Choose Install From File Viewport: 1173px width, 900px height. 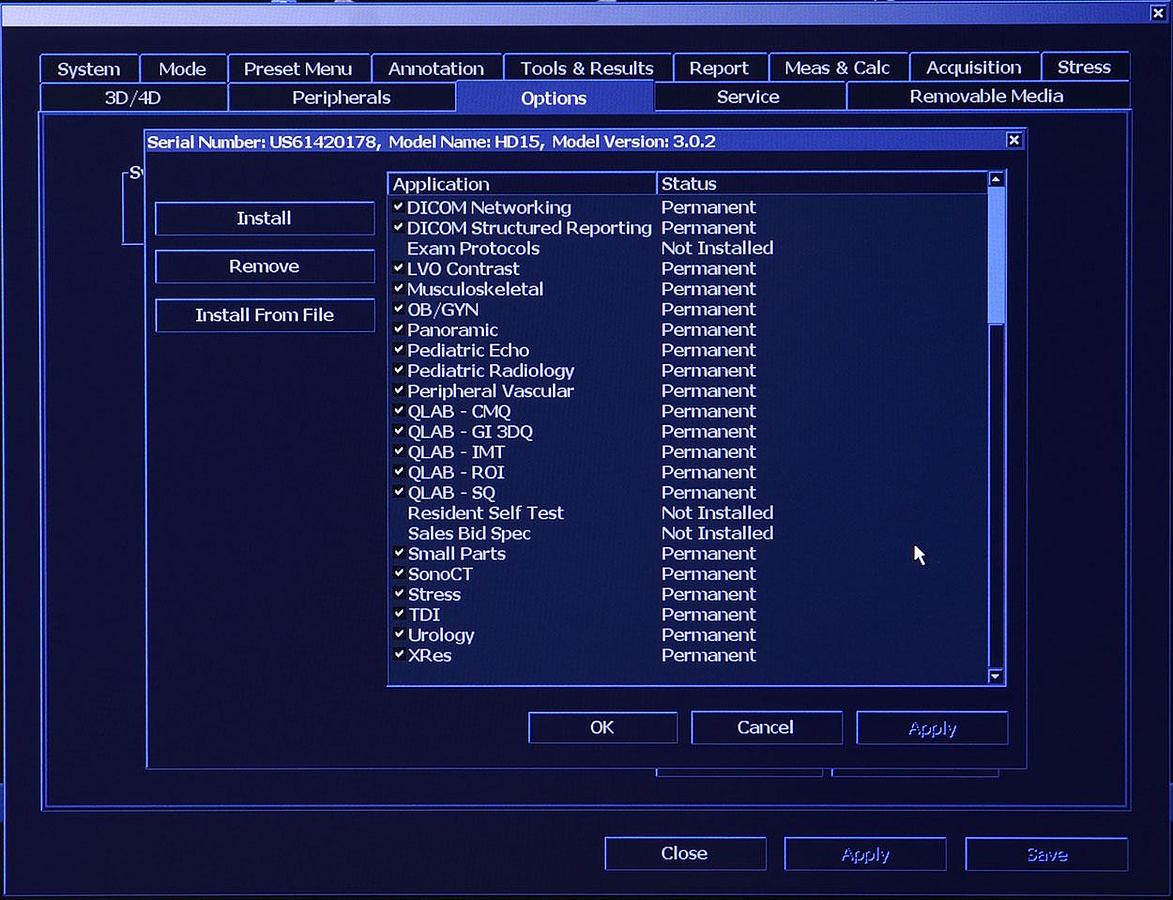point(264,315)
